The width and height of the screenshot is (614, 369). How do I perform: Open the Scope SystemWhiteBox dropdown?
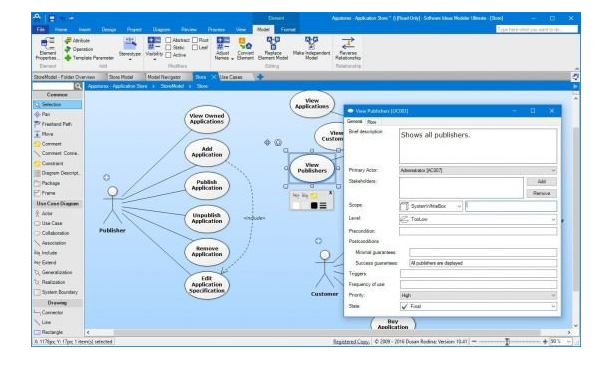point(431,206)
